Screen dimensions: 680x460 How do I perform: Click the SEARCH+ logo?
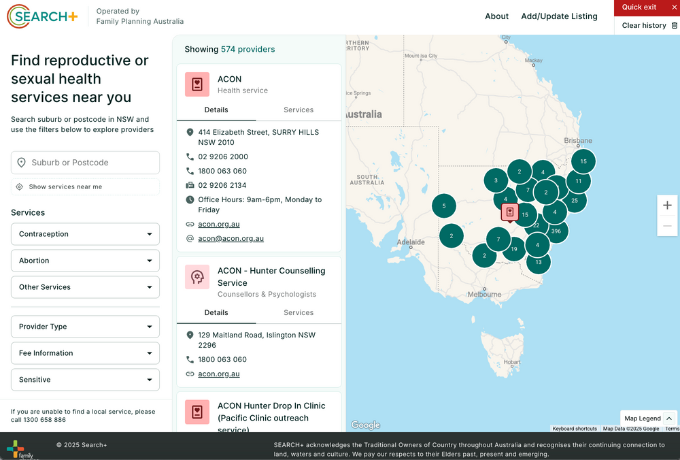[42, 16]
